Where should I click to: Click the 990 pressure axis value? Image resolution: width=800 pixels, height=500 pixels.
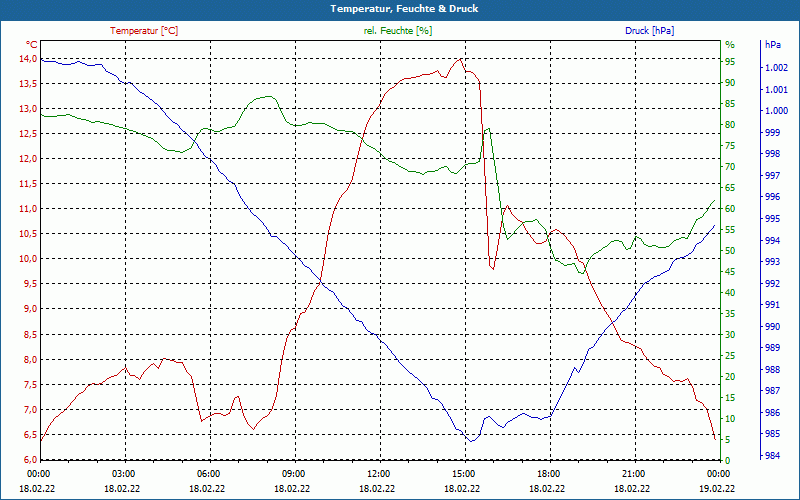(x=772, y=327)
